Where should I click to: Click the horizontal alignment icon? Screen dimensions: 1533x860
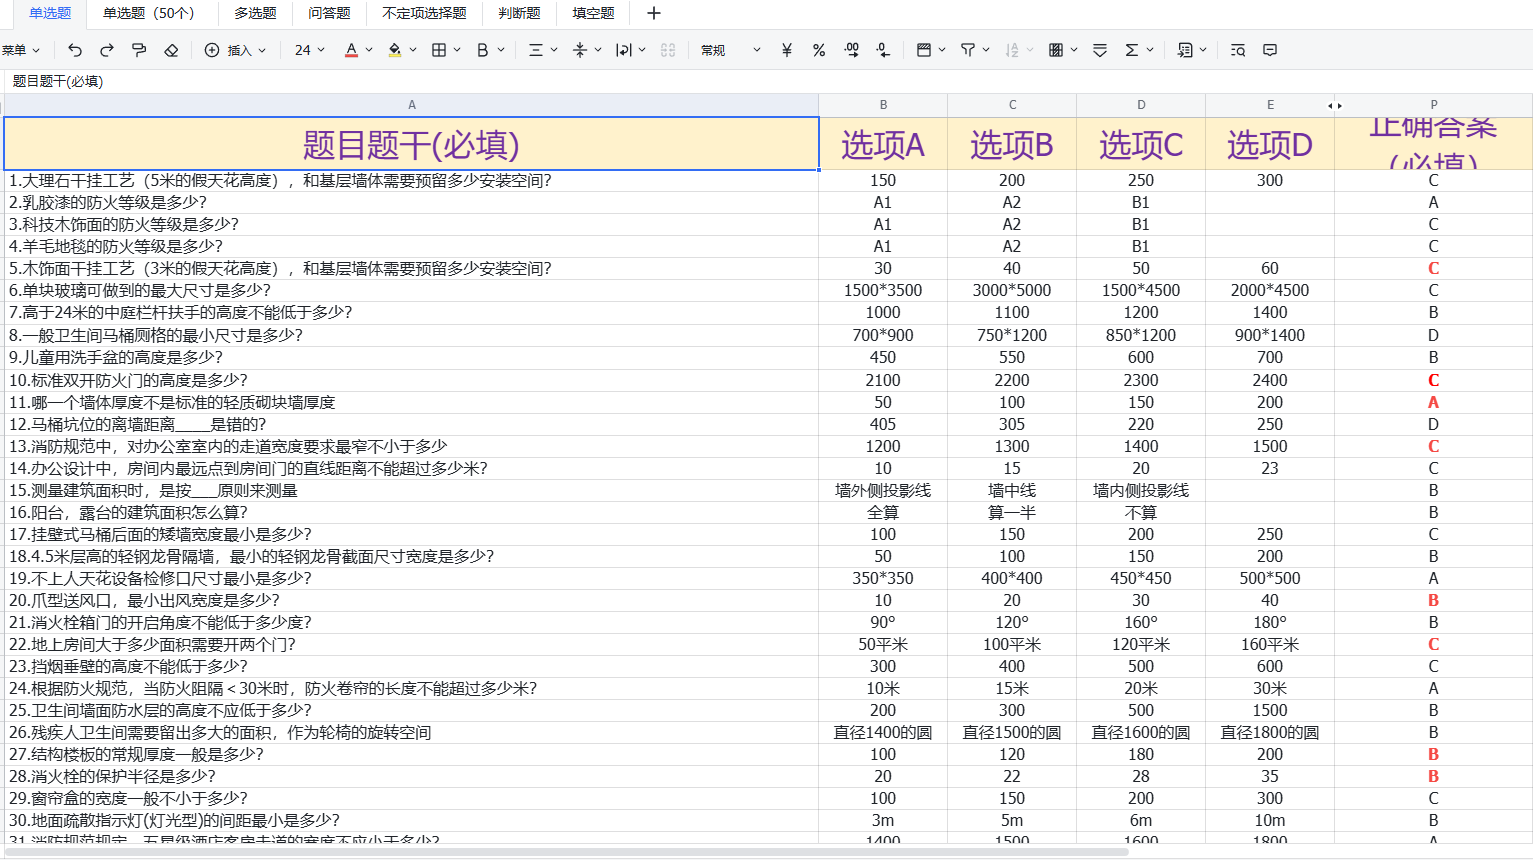click(536, 50)
